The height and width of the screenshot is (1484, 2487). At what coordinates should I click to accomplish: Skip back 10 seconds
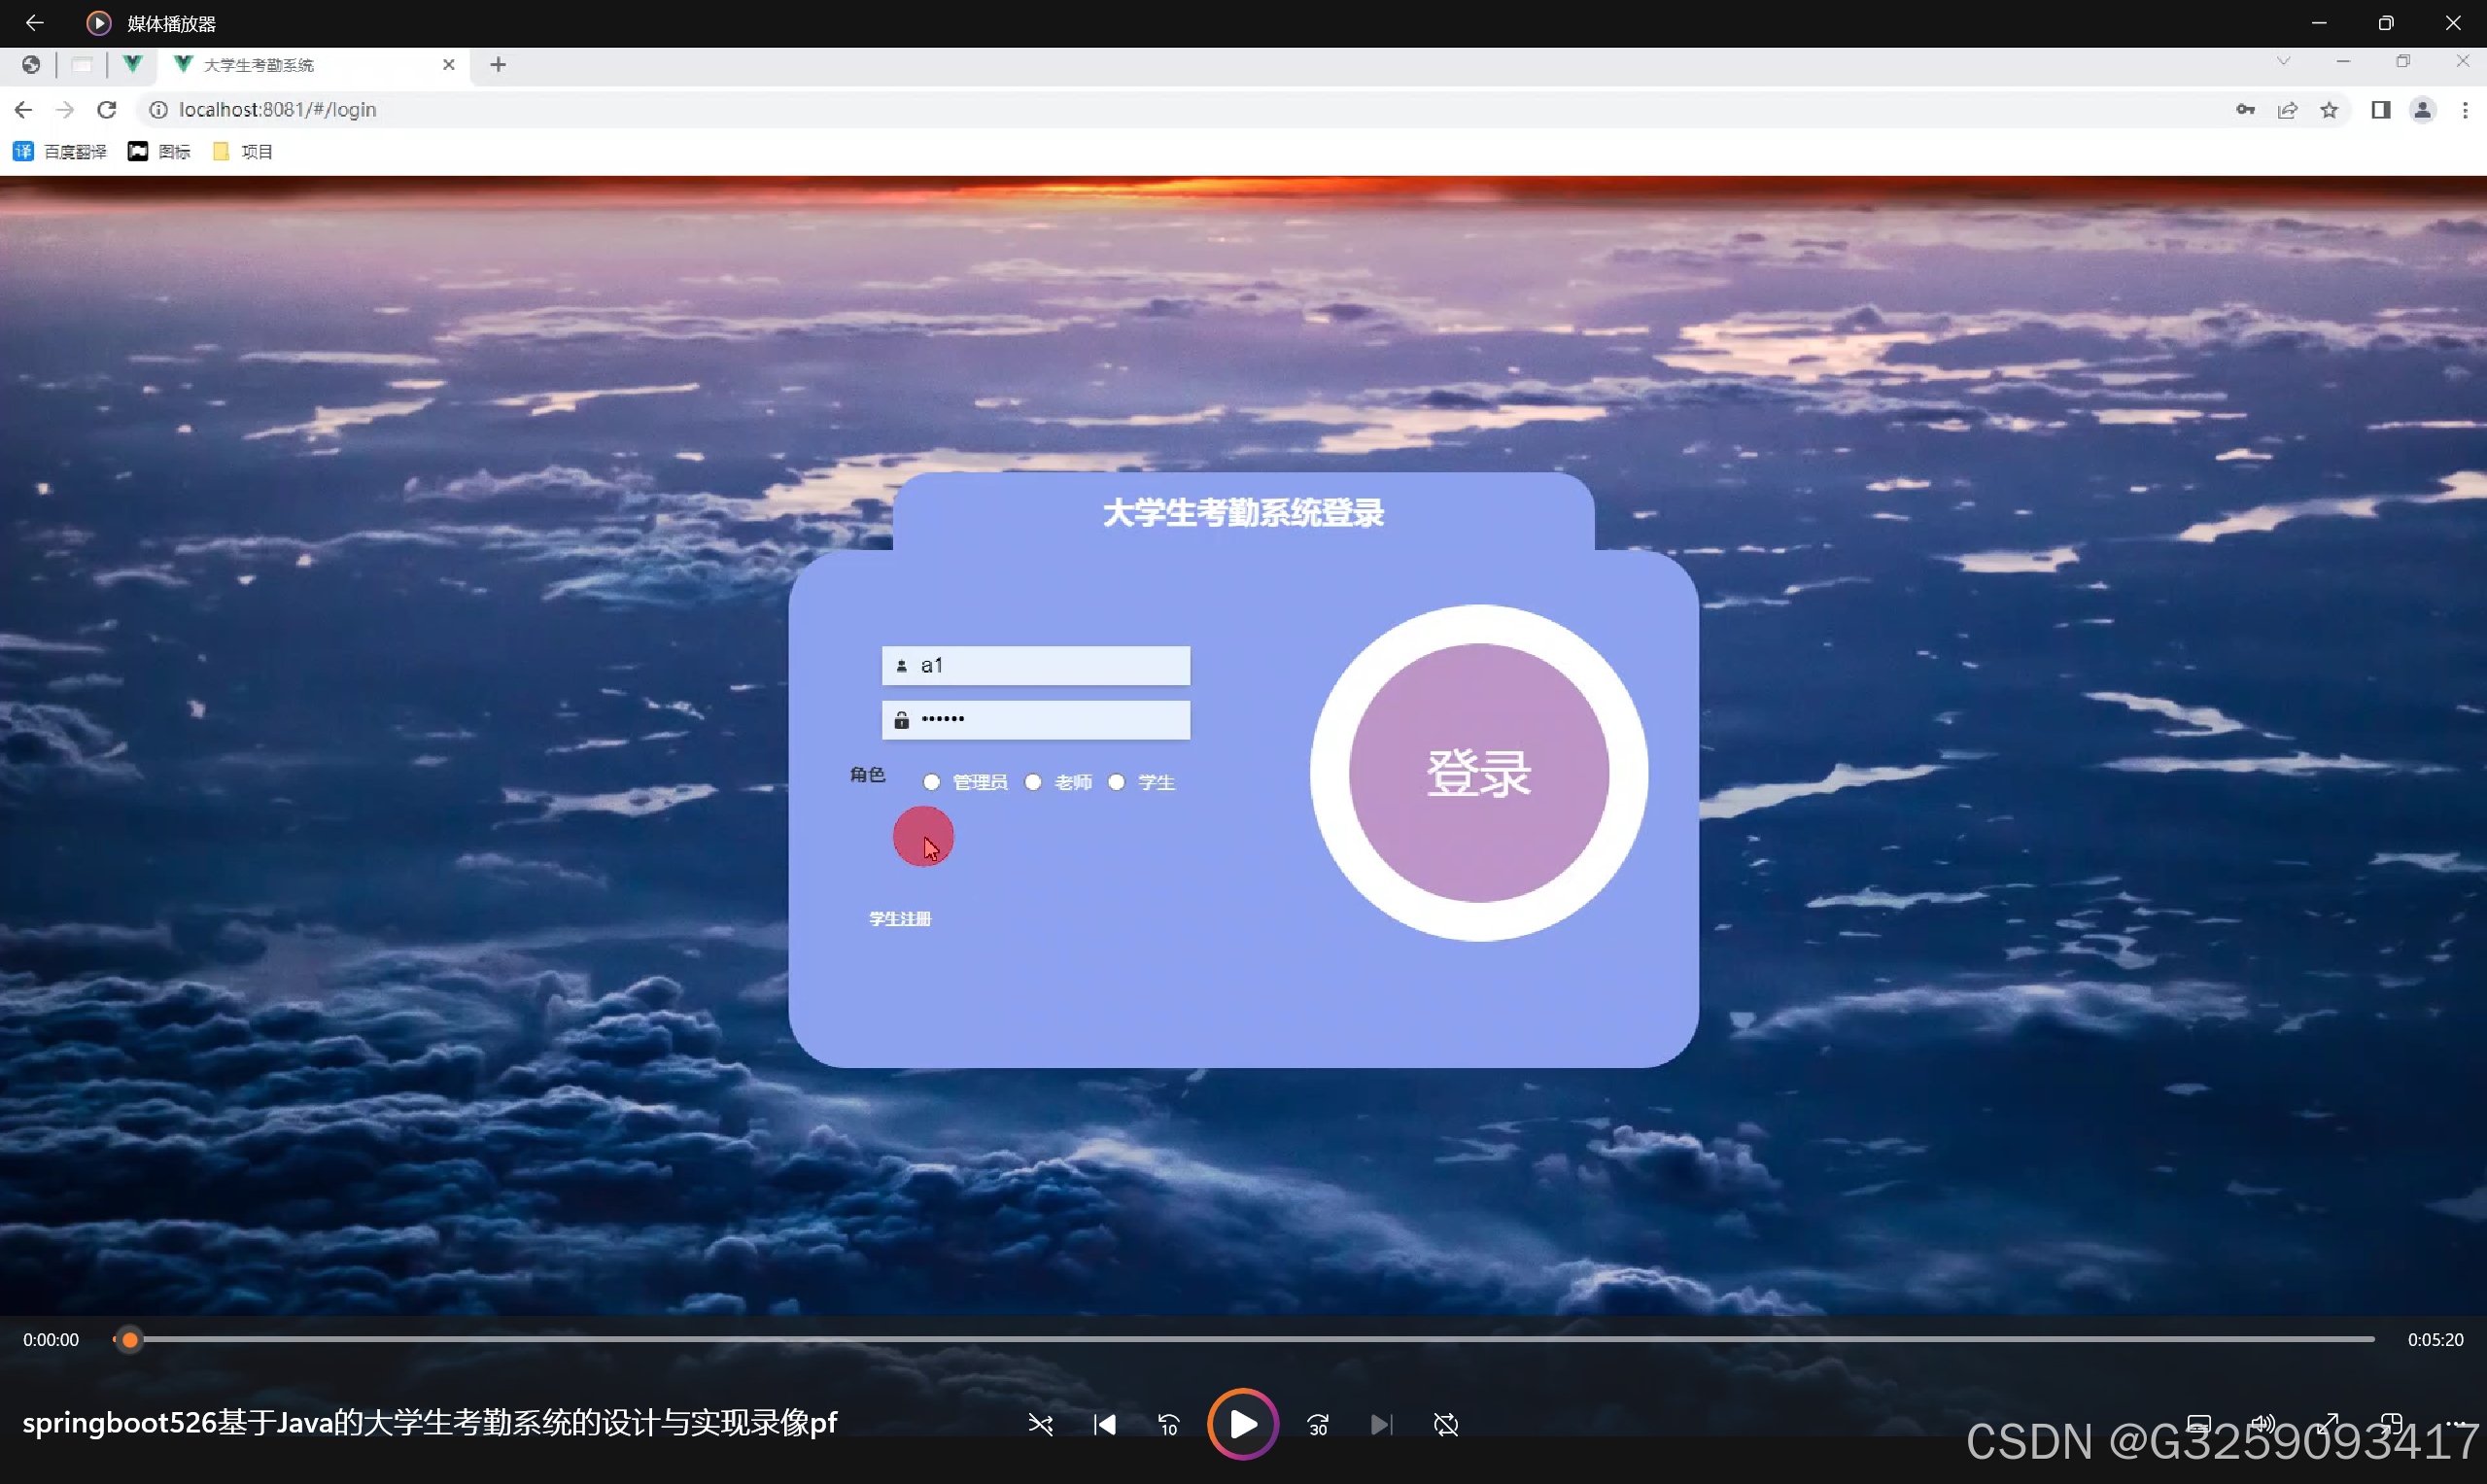[x=1168, y=1424]
